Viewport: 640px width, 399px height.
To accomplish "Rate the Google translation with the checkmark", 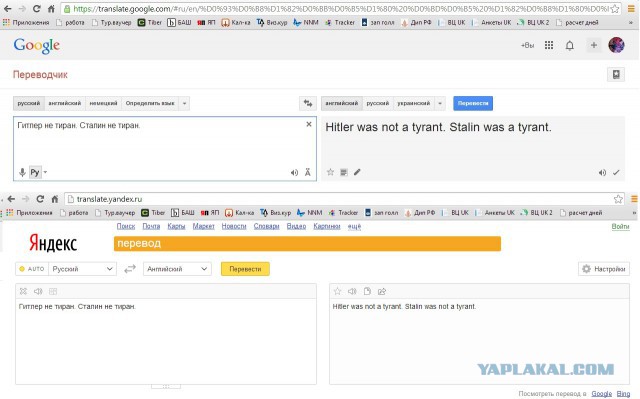I will click(616, 173).
